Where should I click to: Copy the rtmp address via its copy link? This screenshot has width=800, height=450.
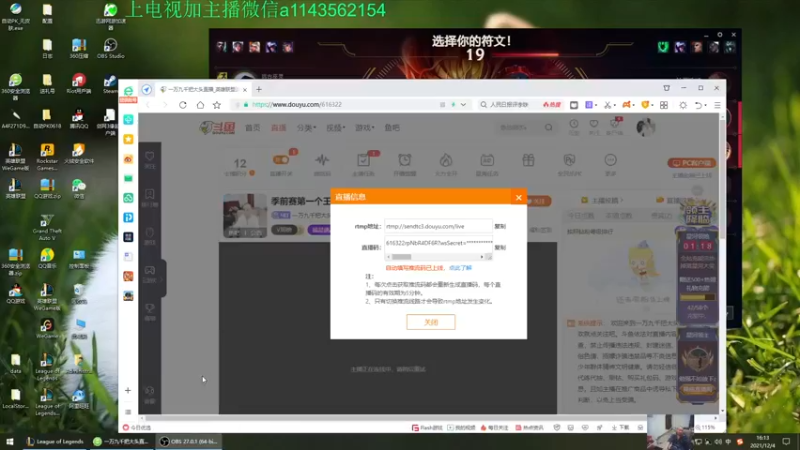coord(500,226)
